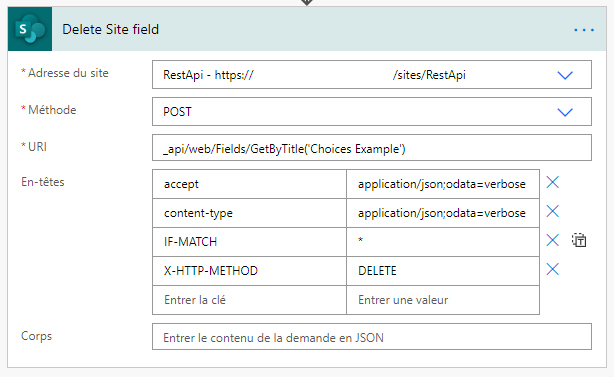The image size is (614, 377).
Task: Edit the IF-MATCH asterisk value
Action: pyautogui.click(x=443, y=242)
